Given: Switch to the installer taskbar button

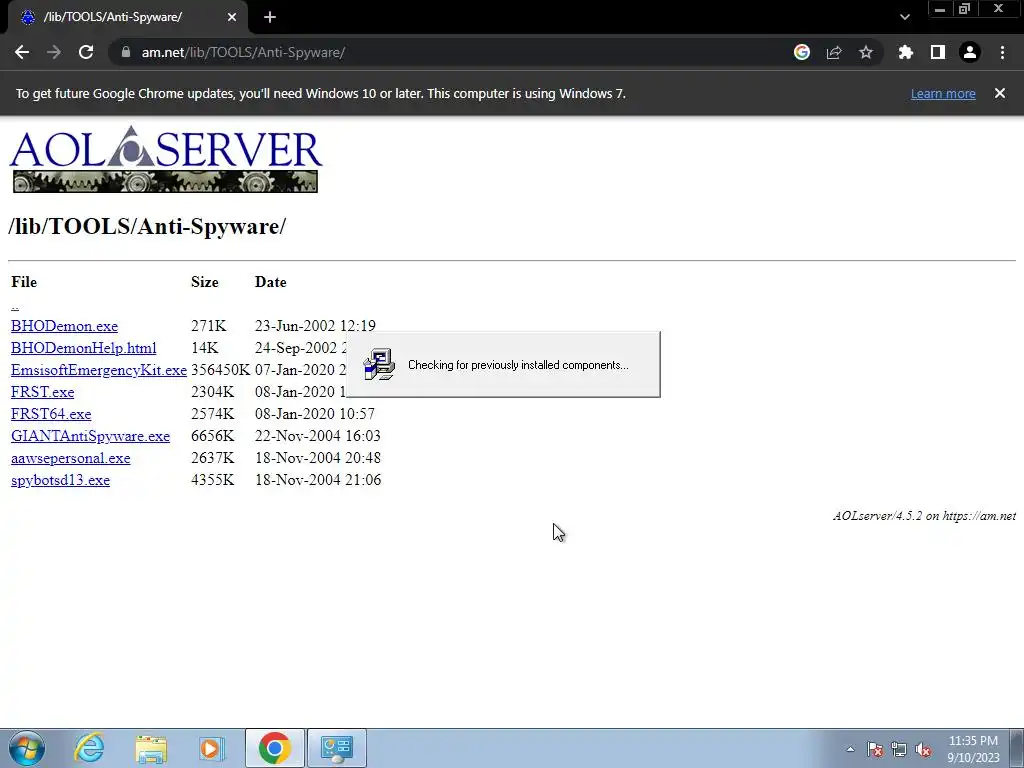Looking at the screenshot, I should pos(337,748).
